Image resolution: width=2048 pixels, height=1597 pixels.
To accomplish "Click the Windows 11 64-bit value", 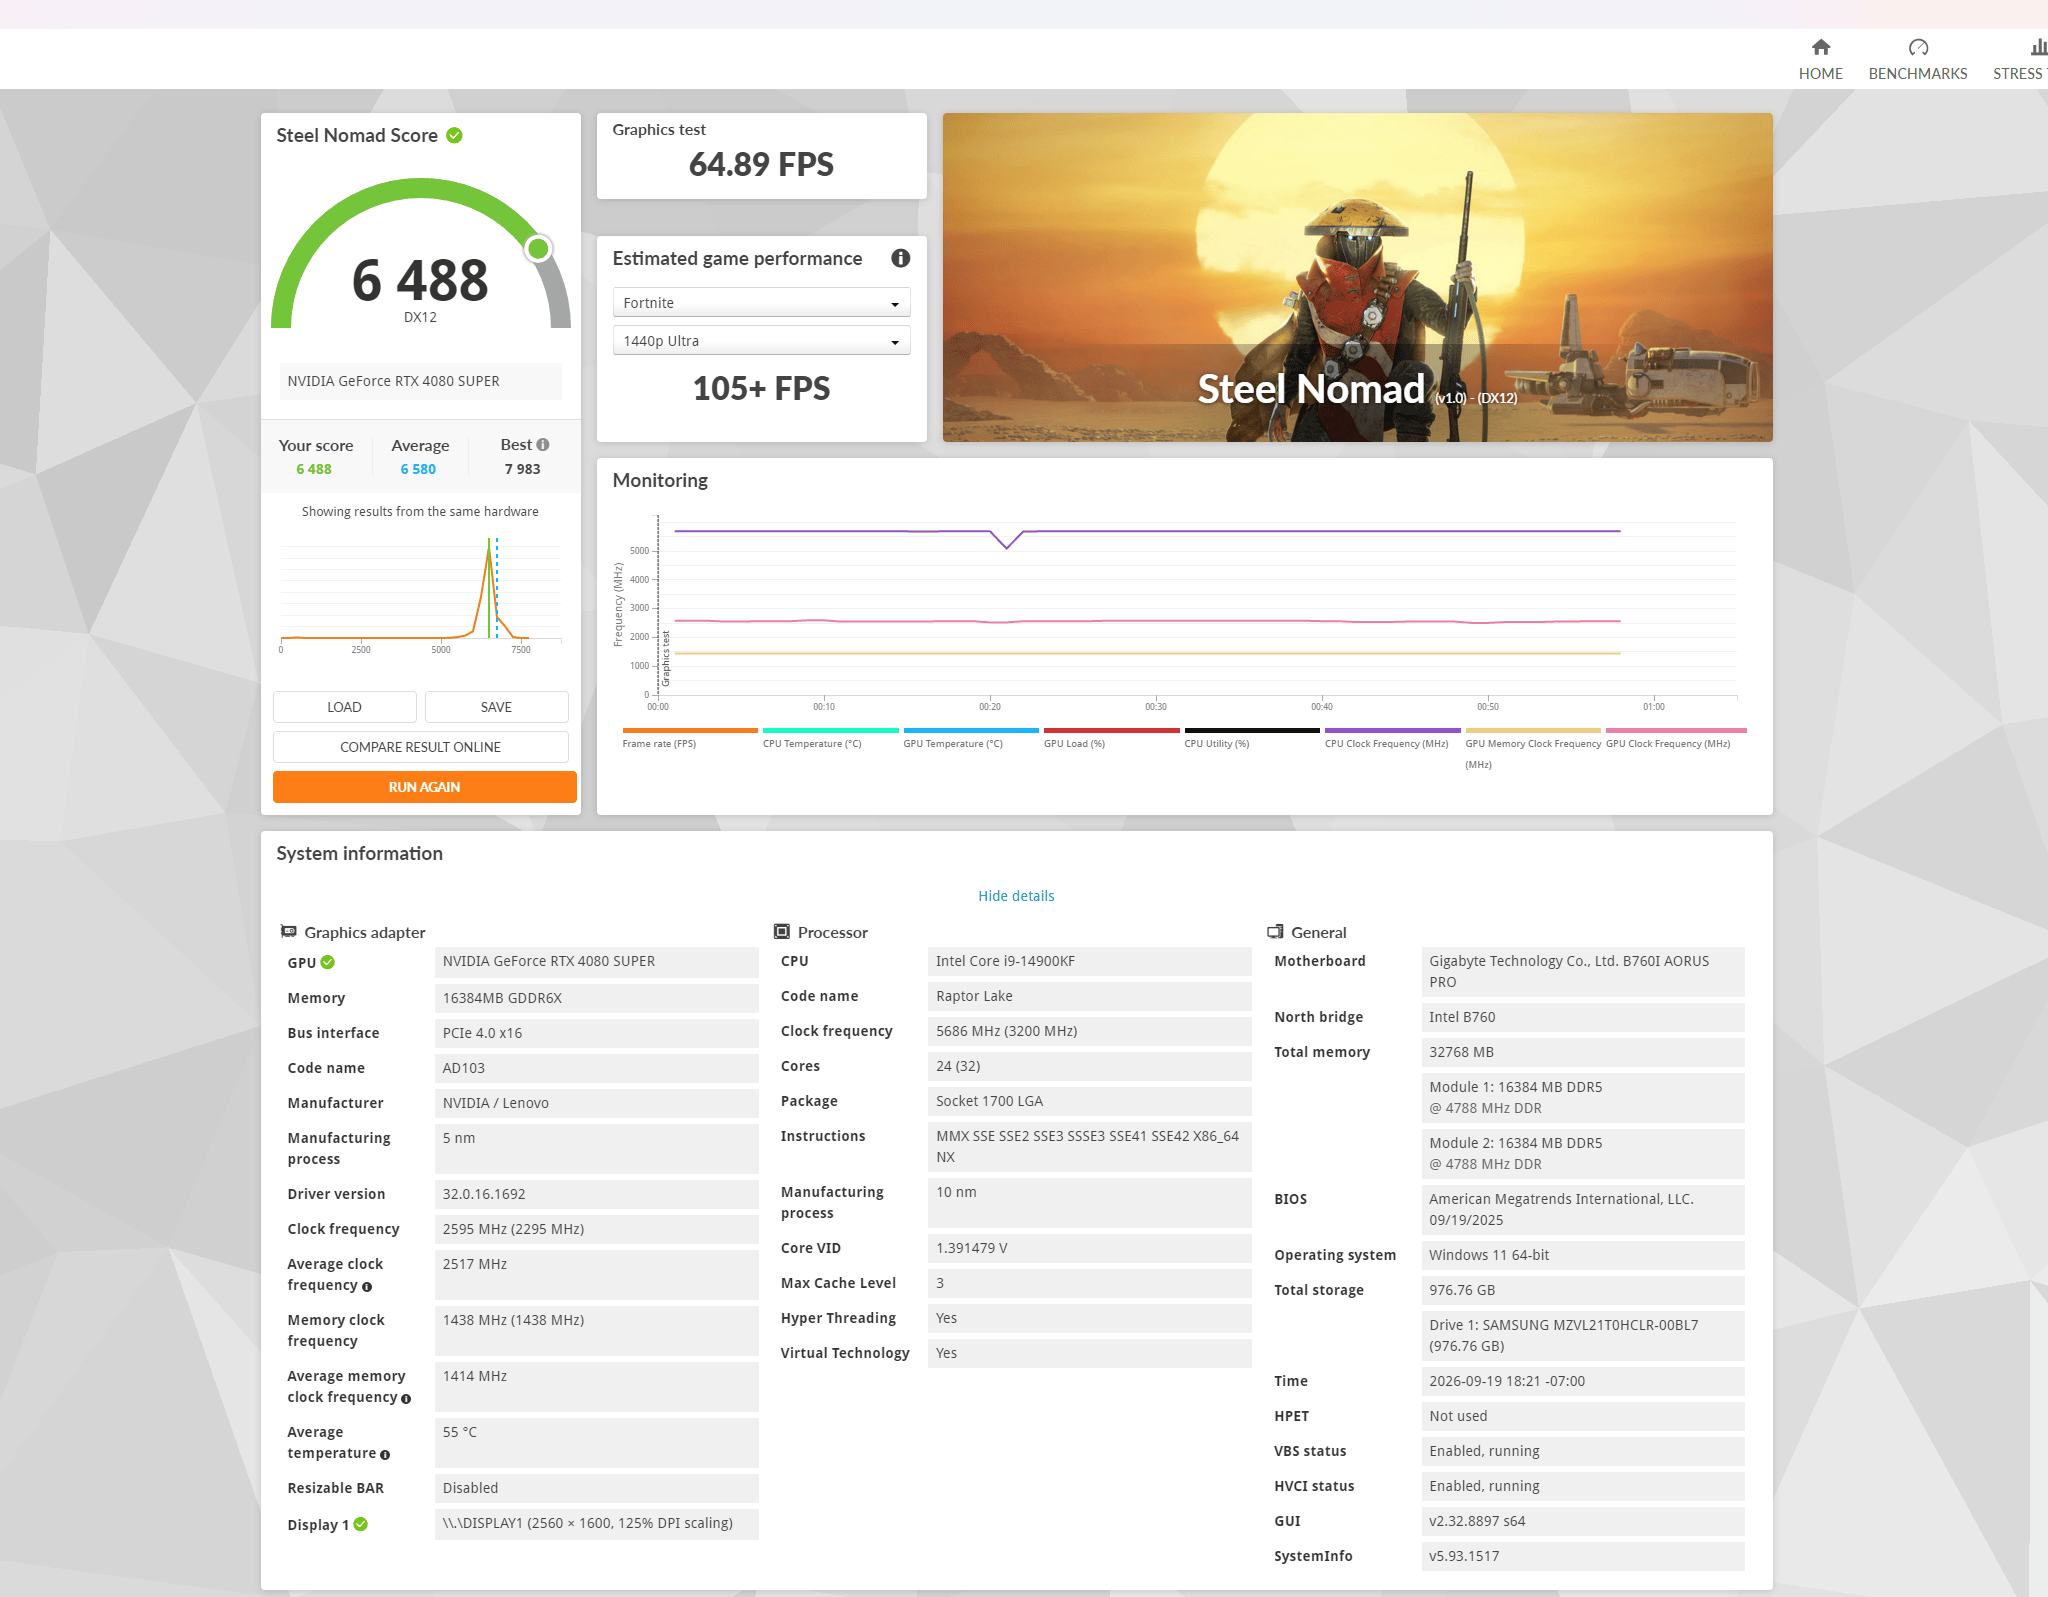I will click(1582, 1255).
